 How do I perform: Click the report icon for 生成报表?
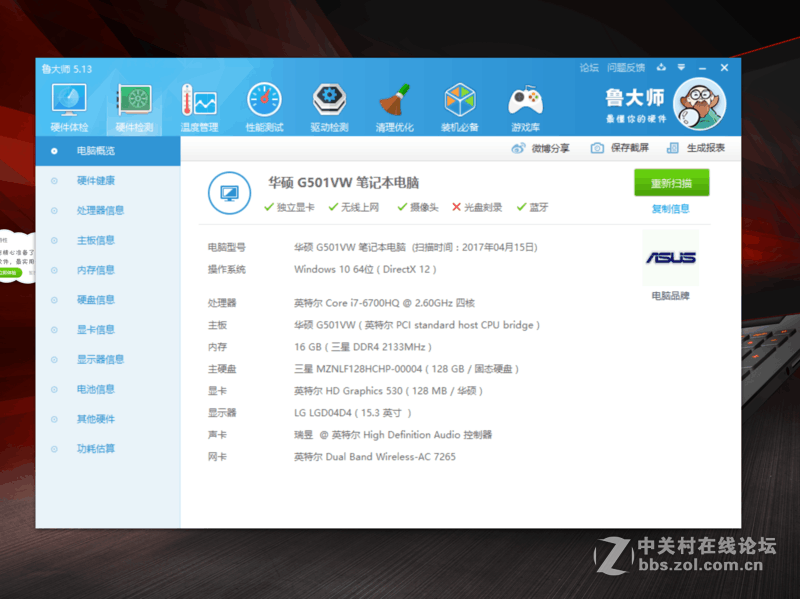pos(673,148)
